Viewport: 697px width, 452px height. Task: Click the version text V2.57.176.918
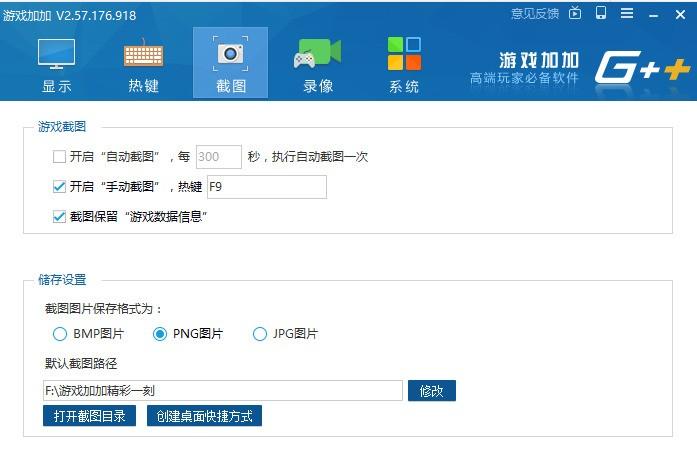click(x=96, y=16)
